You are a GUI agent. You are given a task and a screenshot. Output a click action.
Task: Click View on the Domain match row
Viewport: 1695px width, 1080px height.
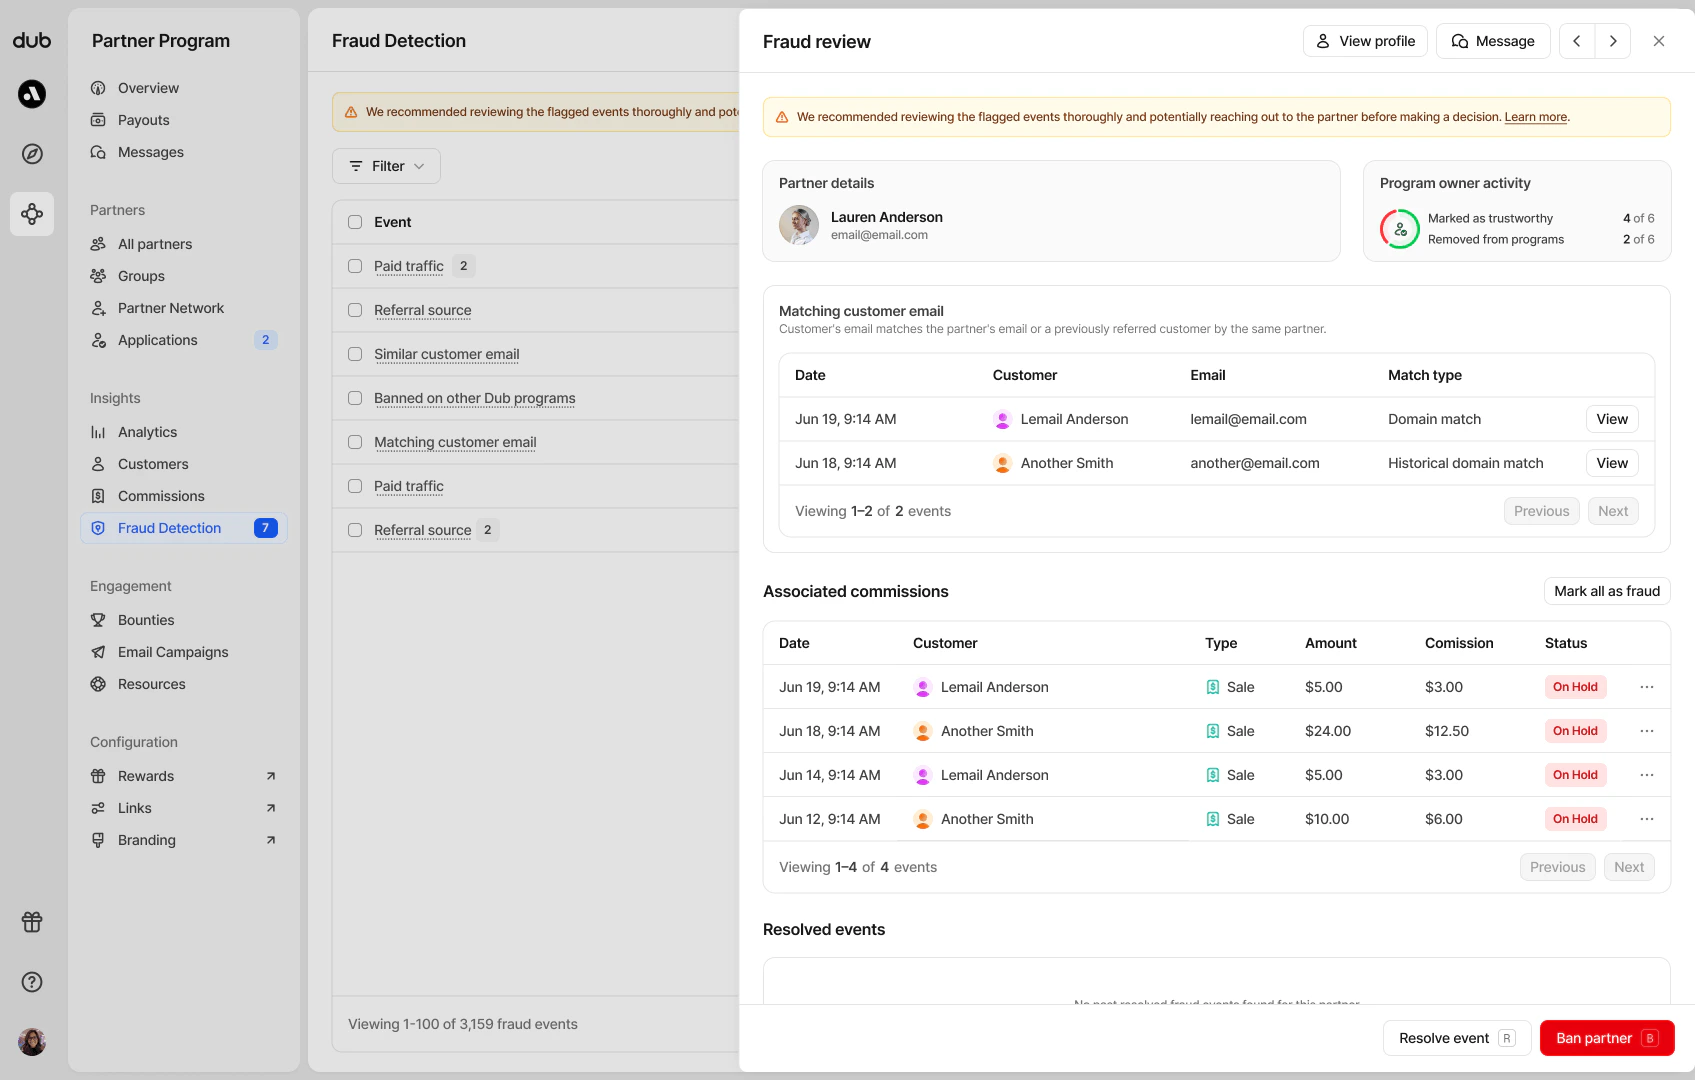pos(1611,419)
